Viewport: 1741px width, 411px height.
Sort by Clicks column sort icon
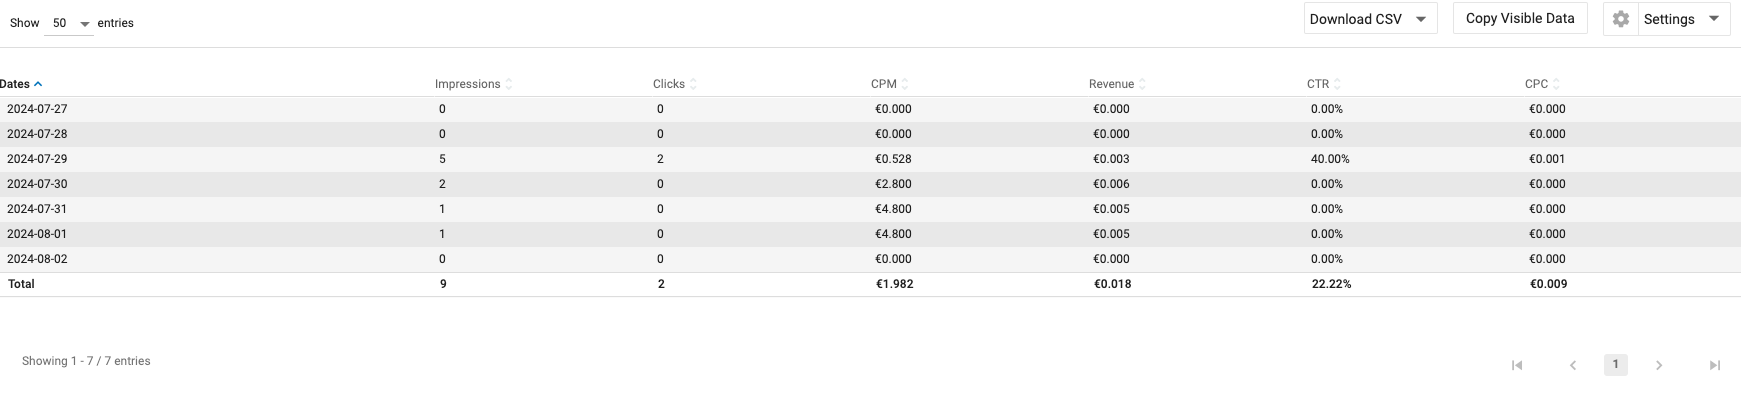(x=693, y=84)
